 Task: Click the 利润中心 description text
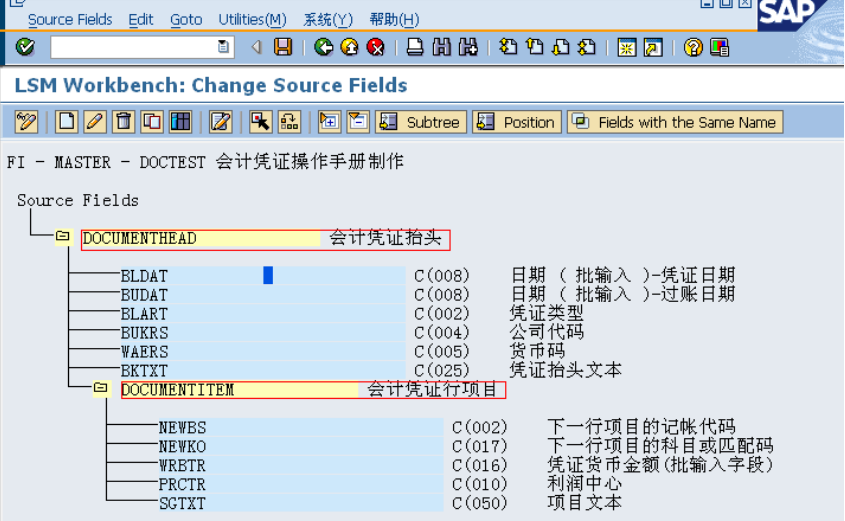pyautogui.click(x=584, y=483)
